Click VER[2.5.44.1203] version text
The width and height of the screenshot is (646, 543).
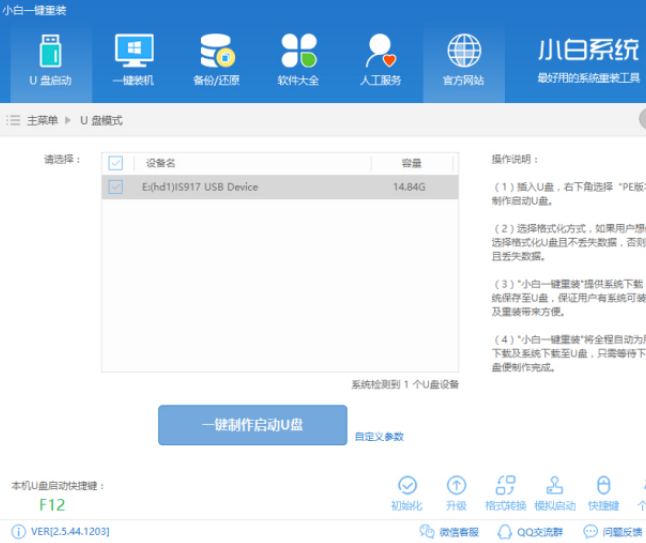click(x=70, y=531)
